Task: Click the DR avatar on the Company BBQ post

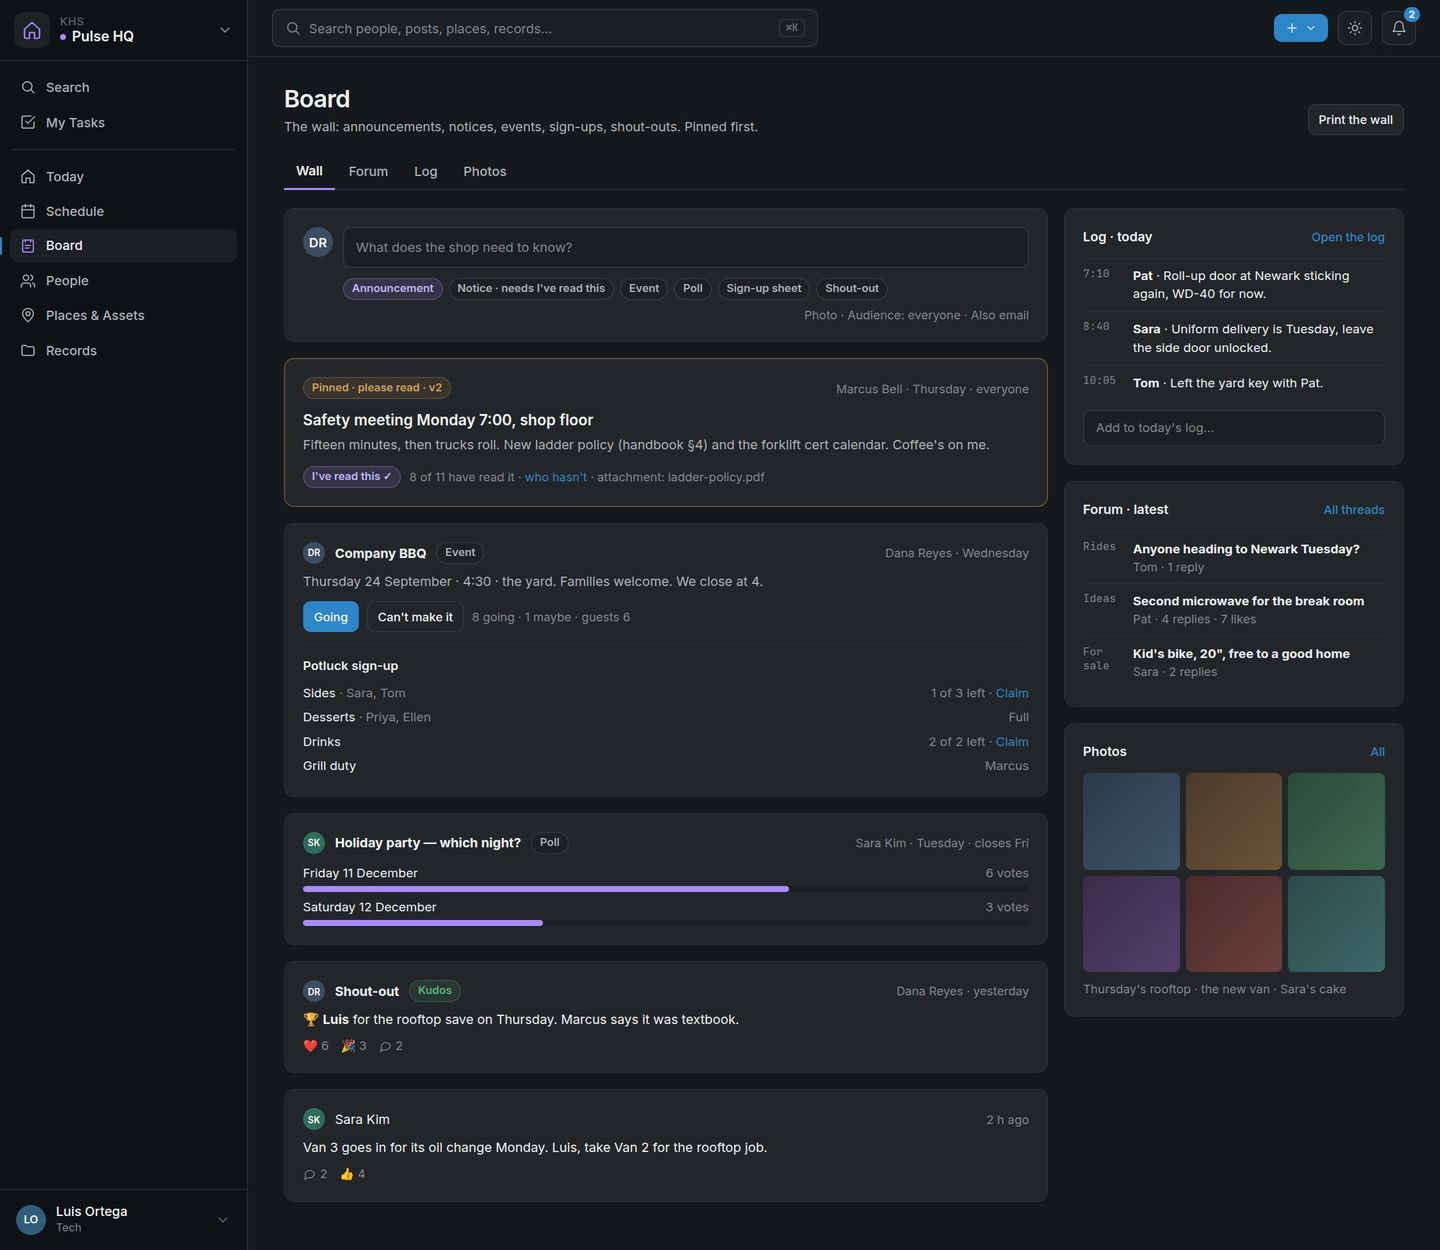Action: [x=314, y=553]
